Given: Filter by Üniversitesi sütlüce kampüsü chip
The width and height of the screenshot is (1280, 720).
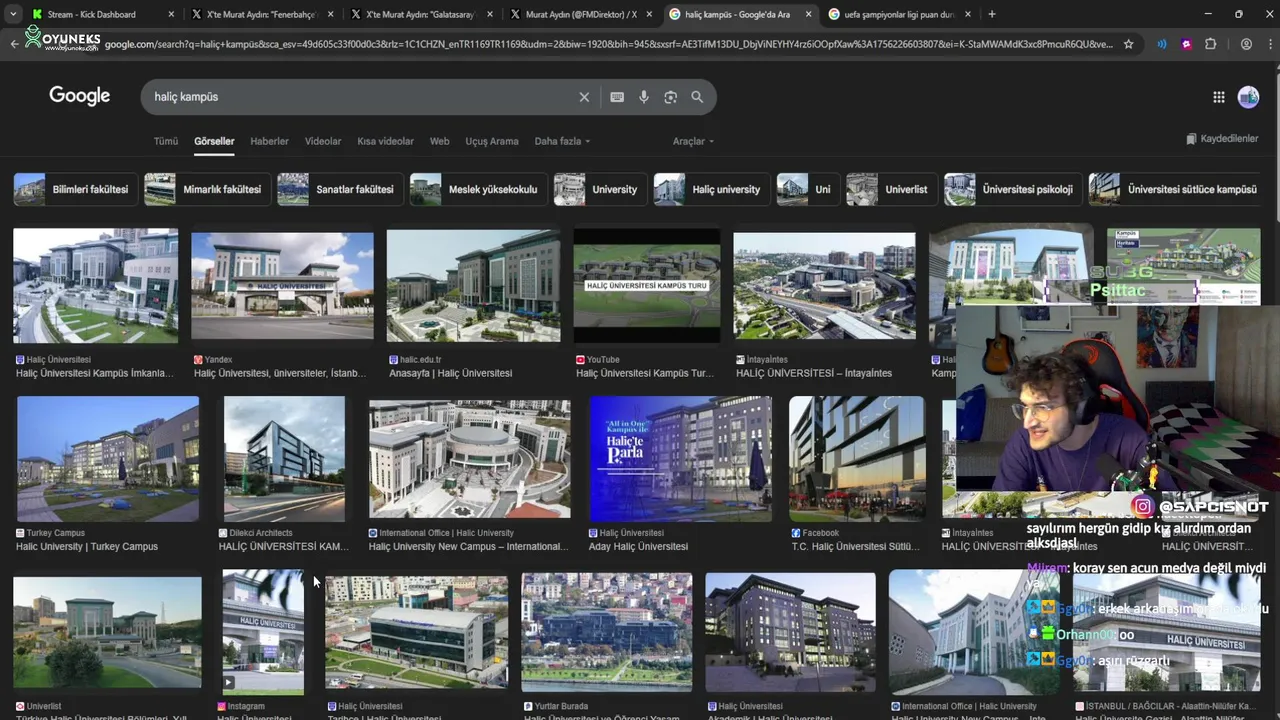Looking at the screenshot, I should (x=1174, y=189).
